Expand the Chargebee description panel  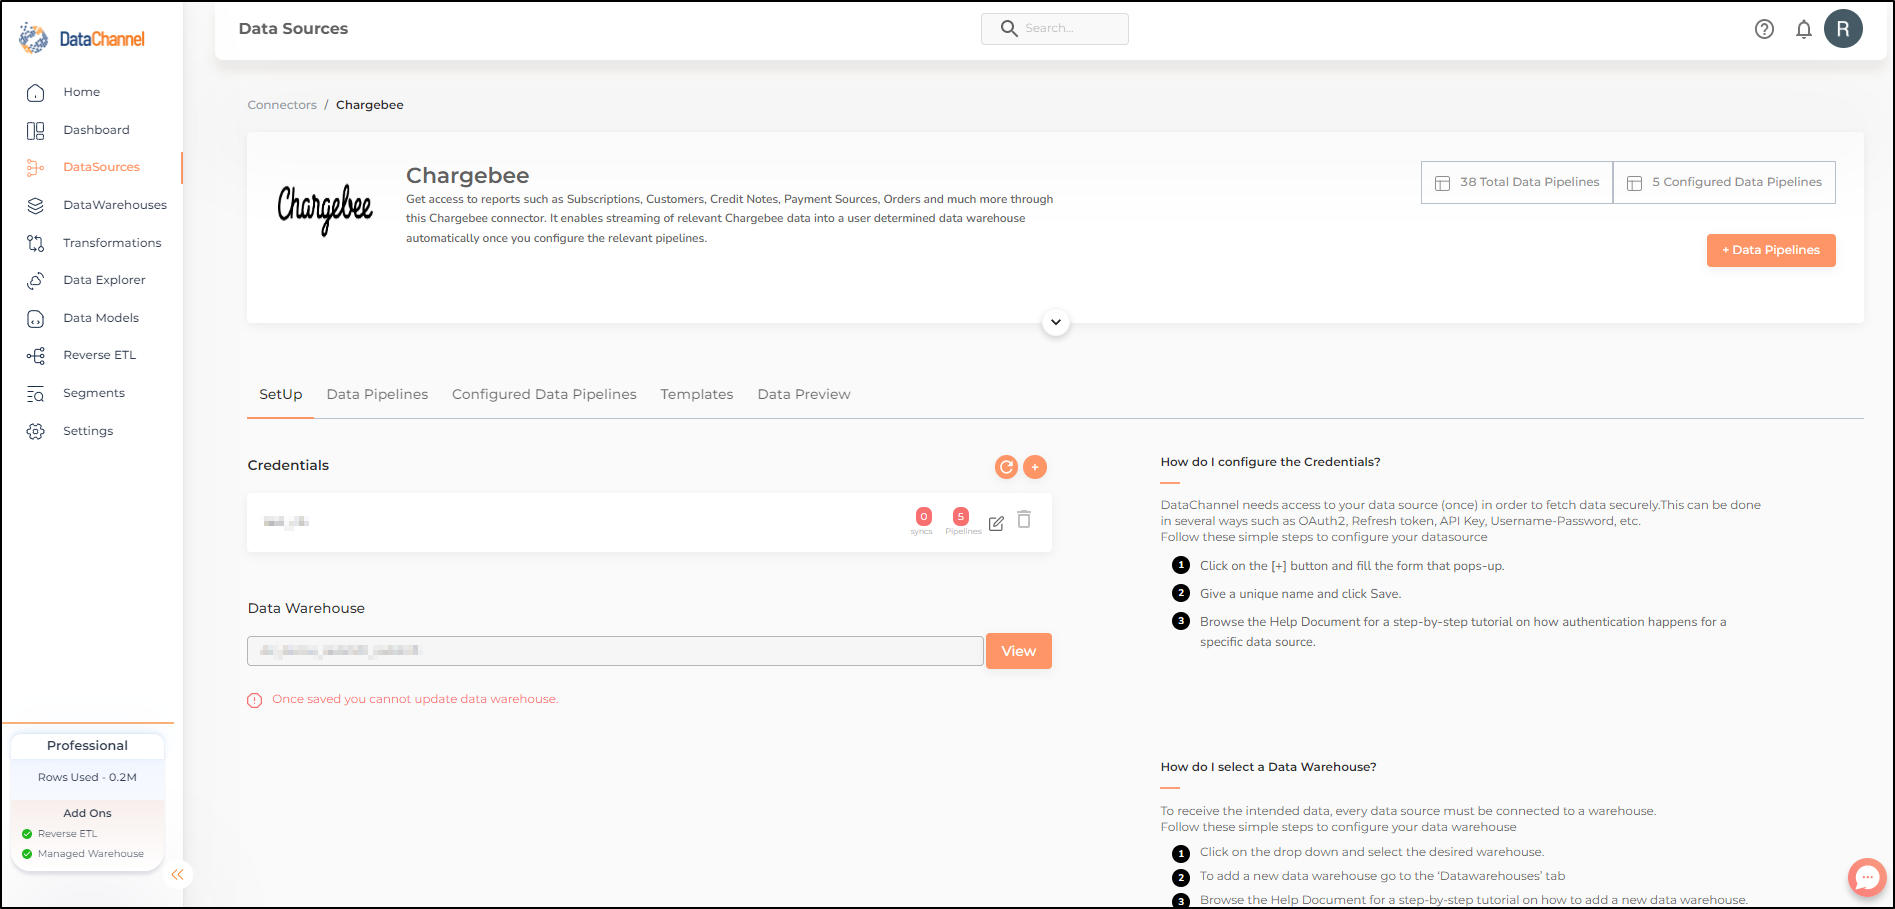coord(1056,322)
